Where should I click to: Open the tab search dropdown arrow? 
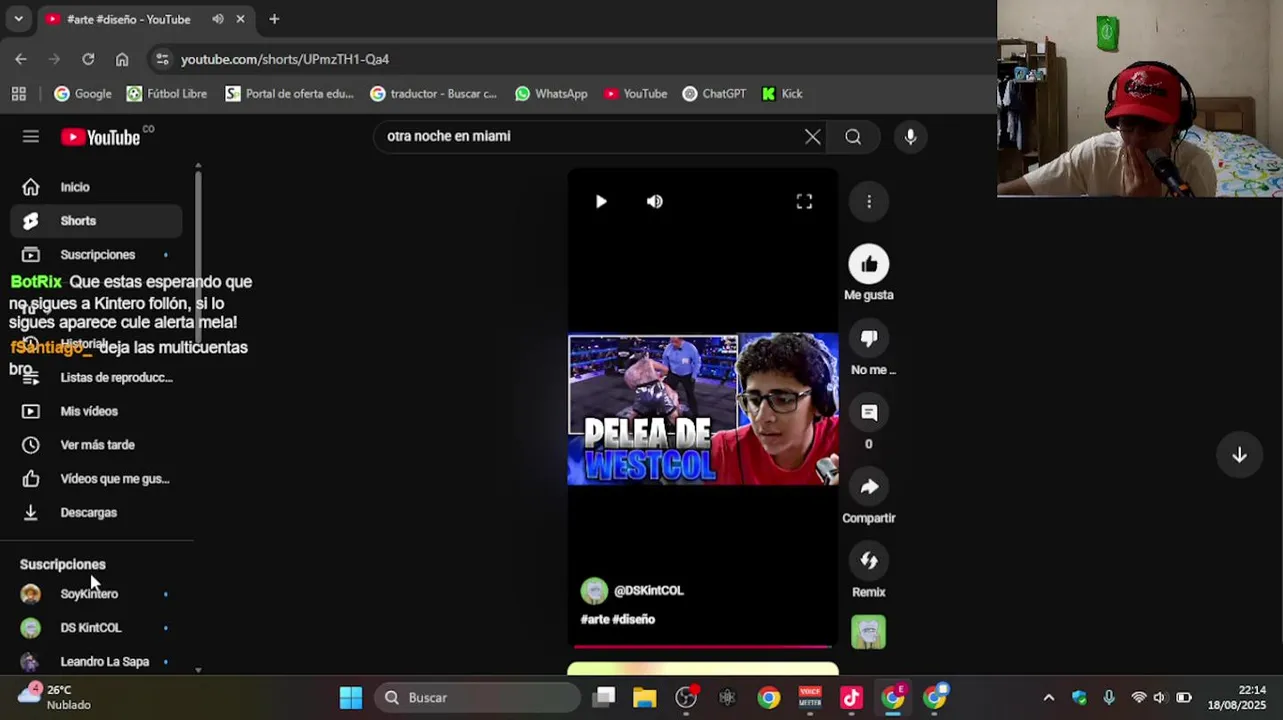click(x=18, y=19)
